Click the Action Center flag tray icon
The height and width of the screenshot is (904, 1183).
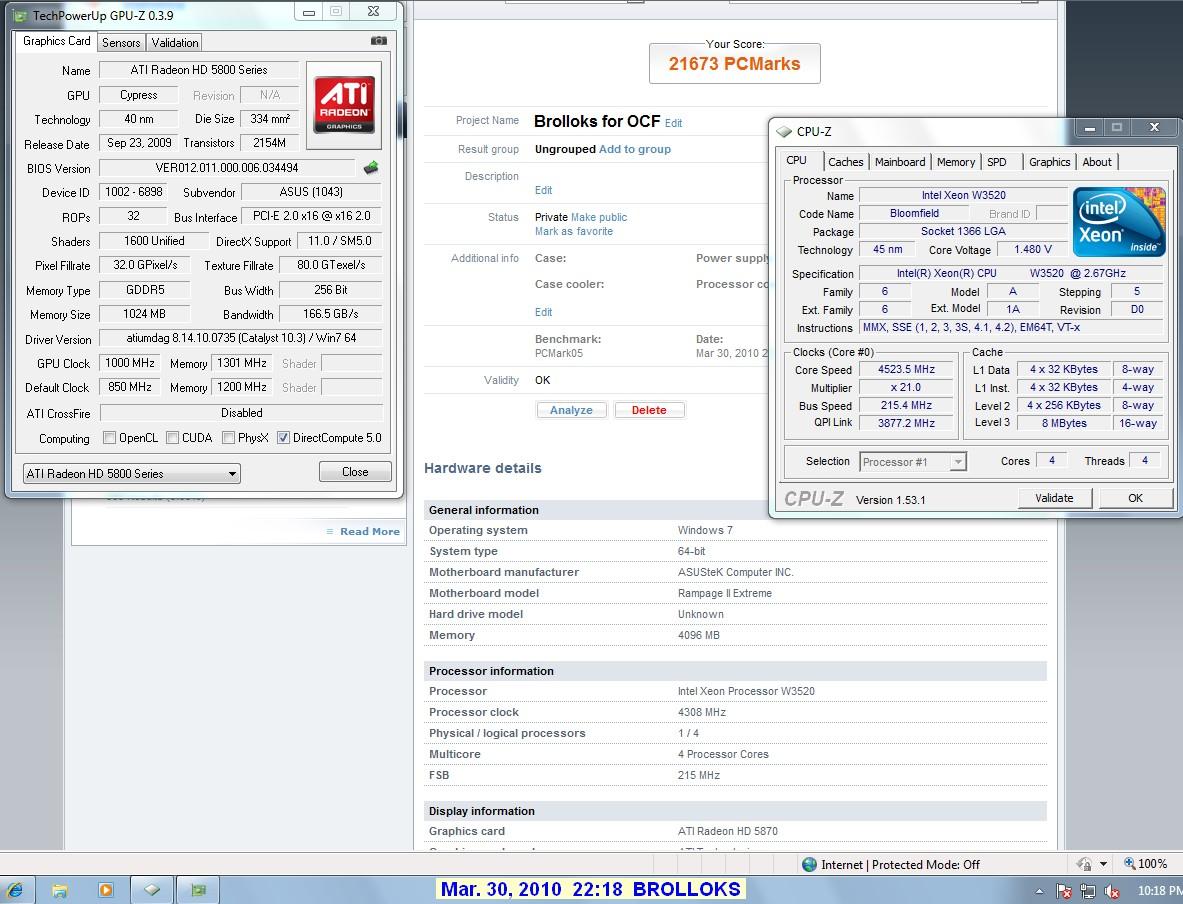[x=1064, y=892]
